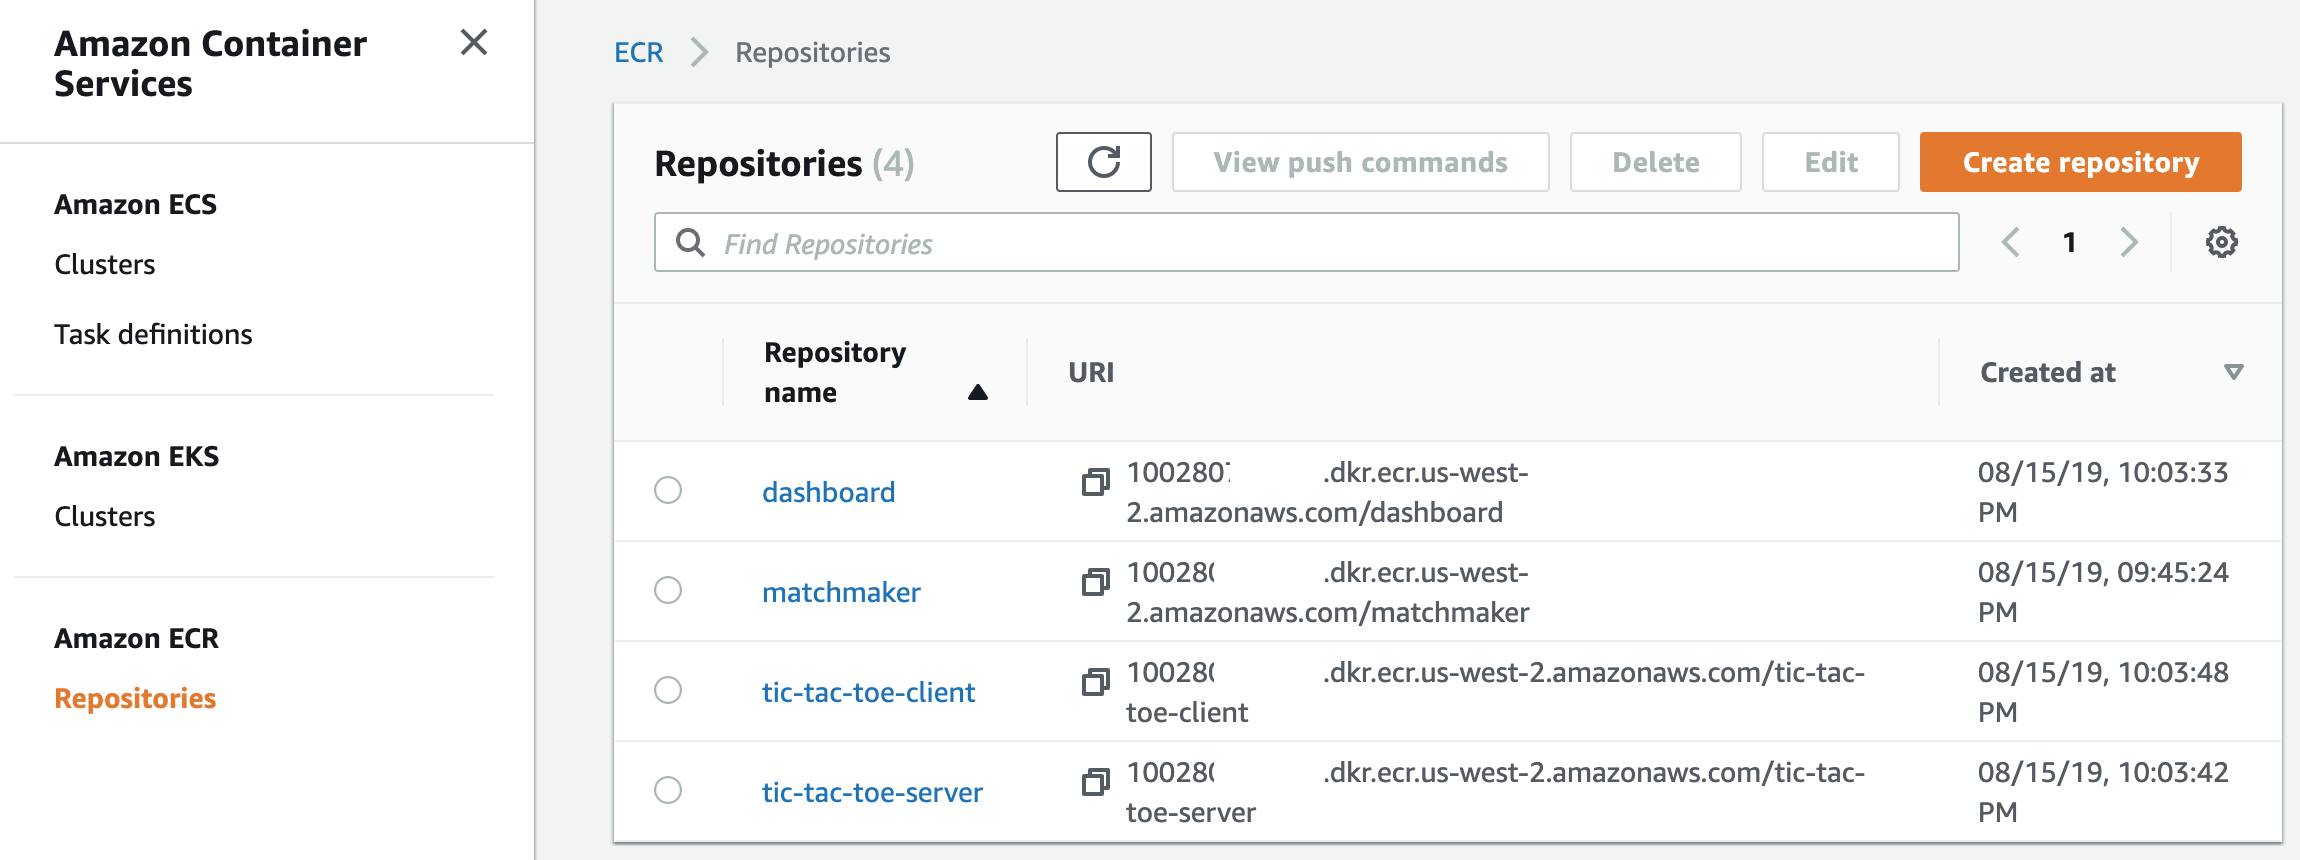The width and height of the screenshot is (2300, 860).
Task: Click server created time 10:03:42 PM
Action: point(2103,792)
